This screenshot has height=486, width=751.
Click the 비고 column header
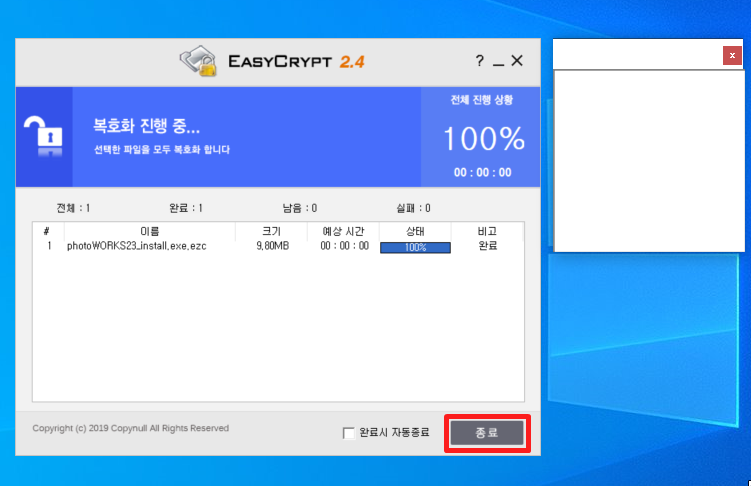pos(487,231)
